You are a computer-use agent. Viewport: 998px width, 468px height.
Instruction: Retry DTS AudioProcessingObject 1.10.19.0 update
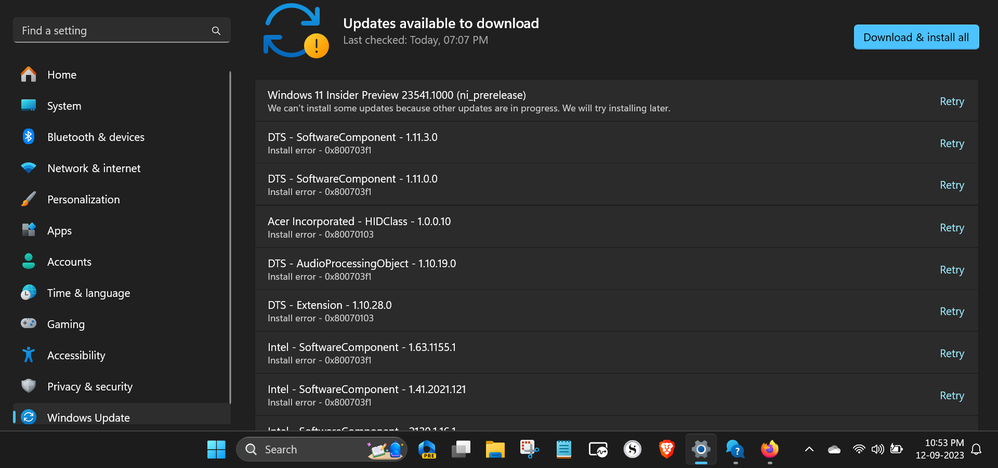(952, 270)
